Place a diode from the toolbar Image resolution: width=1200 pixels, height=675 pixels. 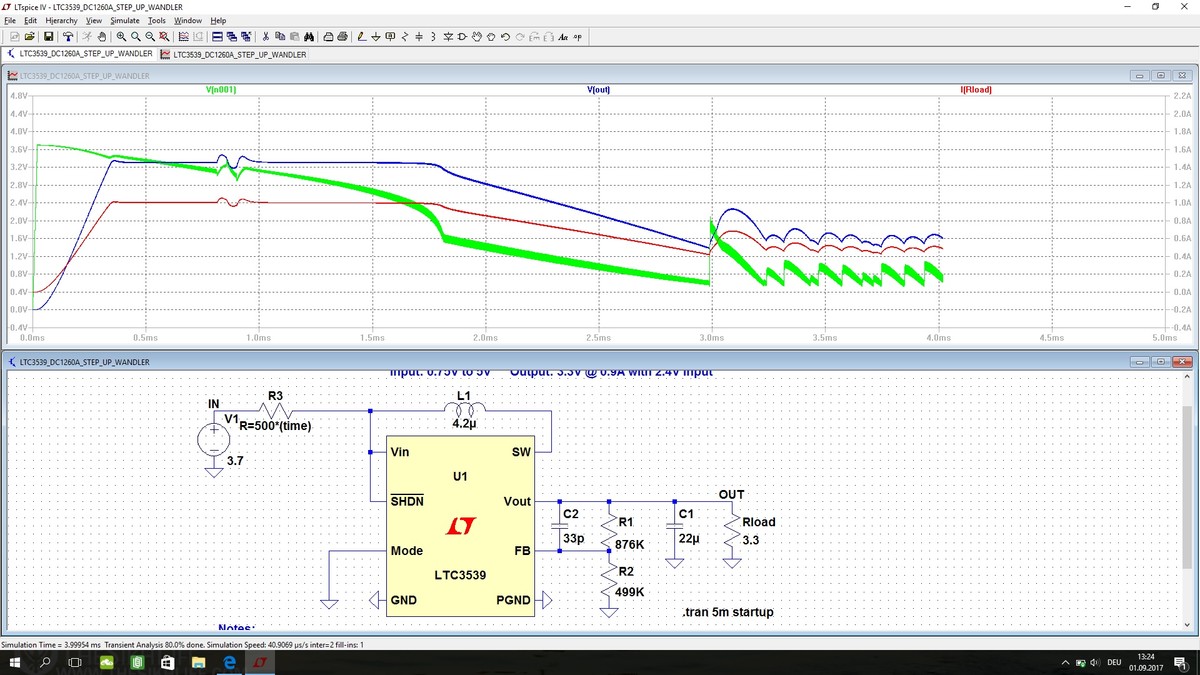447,37
